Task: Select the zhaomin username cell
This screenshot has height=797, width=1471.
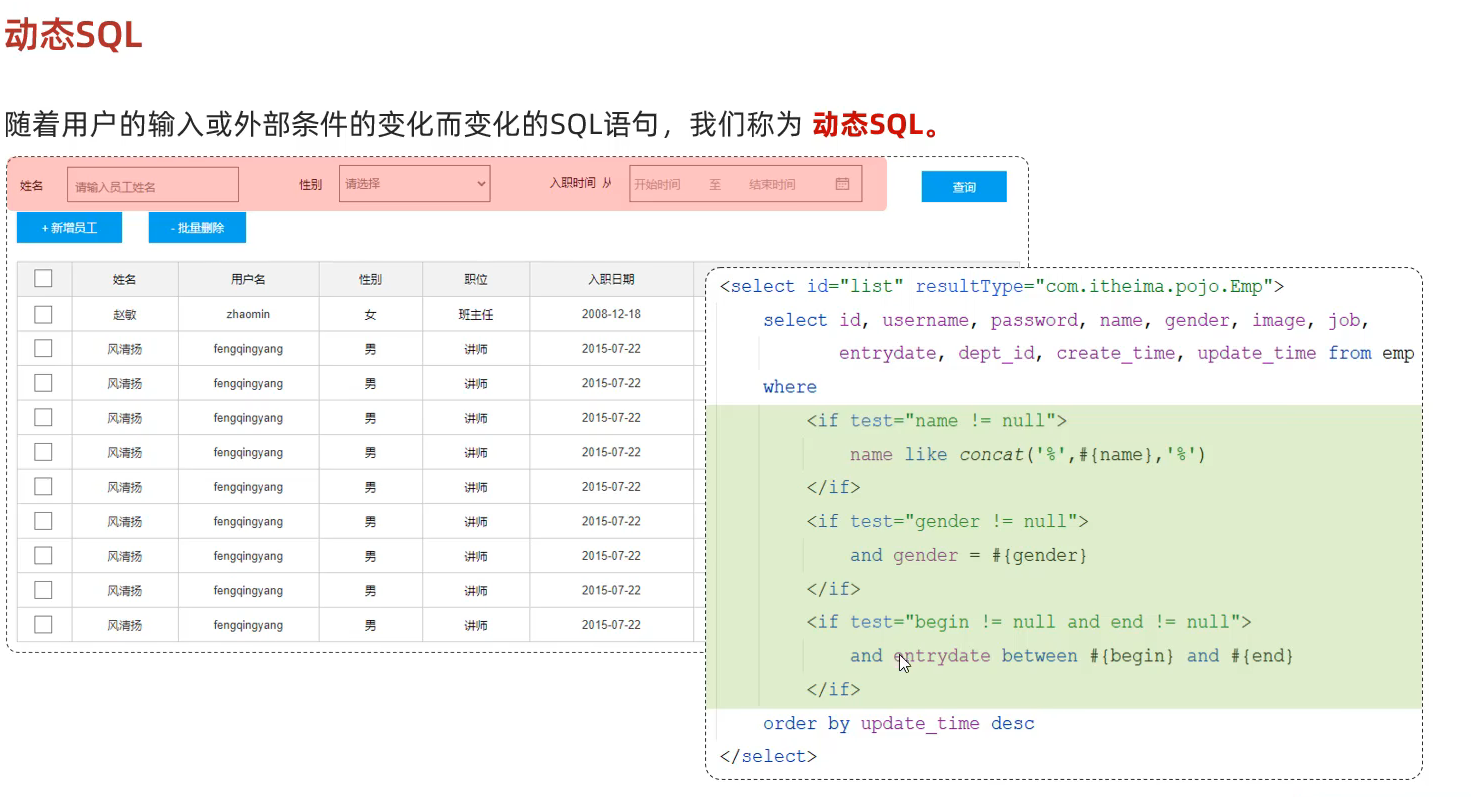Action: pos(248,314)
